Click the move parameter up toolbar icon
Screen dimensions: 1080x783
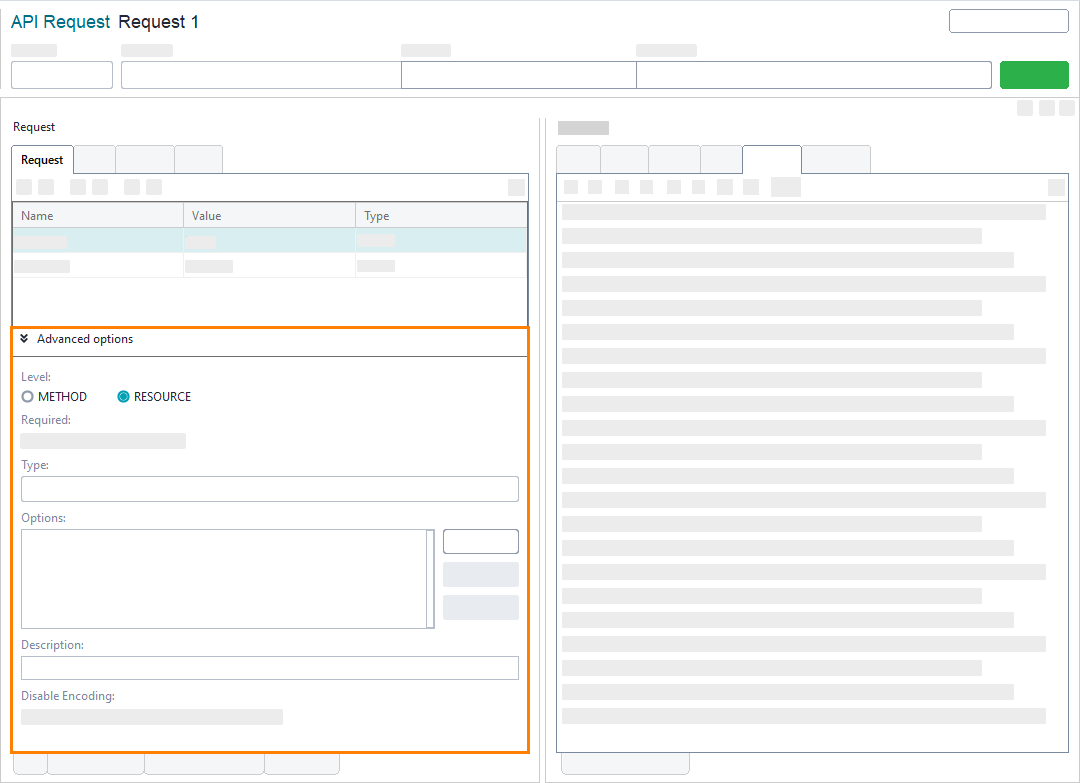click(x=77, y=186)
